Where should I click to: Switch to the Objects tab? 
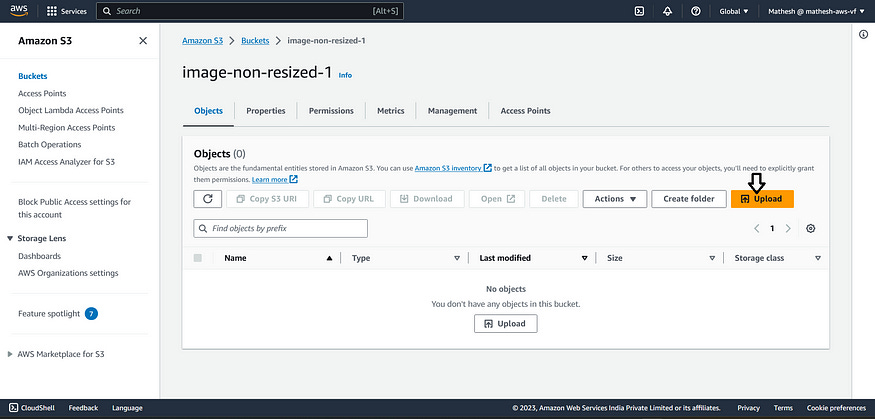[208, 110]
